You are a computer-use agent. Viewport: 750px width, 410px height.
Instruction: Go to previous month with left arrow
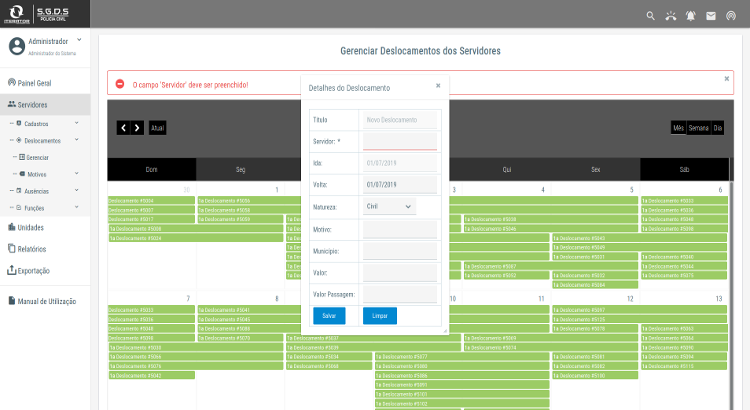pos(123,128)
